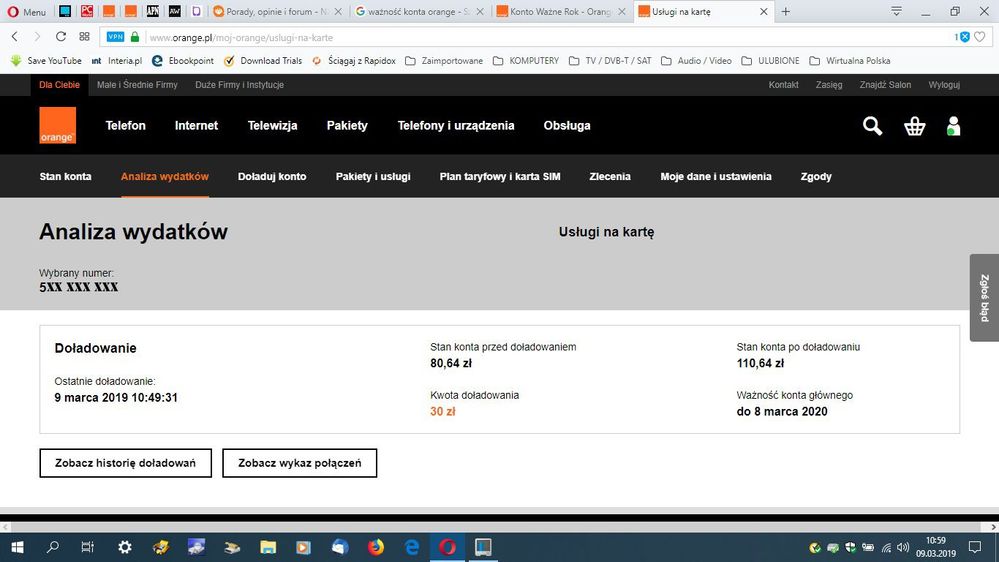Switch to pinned AW tab
This screenshot has width=999, height=562.
174,11
